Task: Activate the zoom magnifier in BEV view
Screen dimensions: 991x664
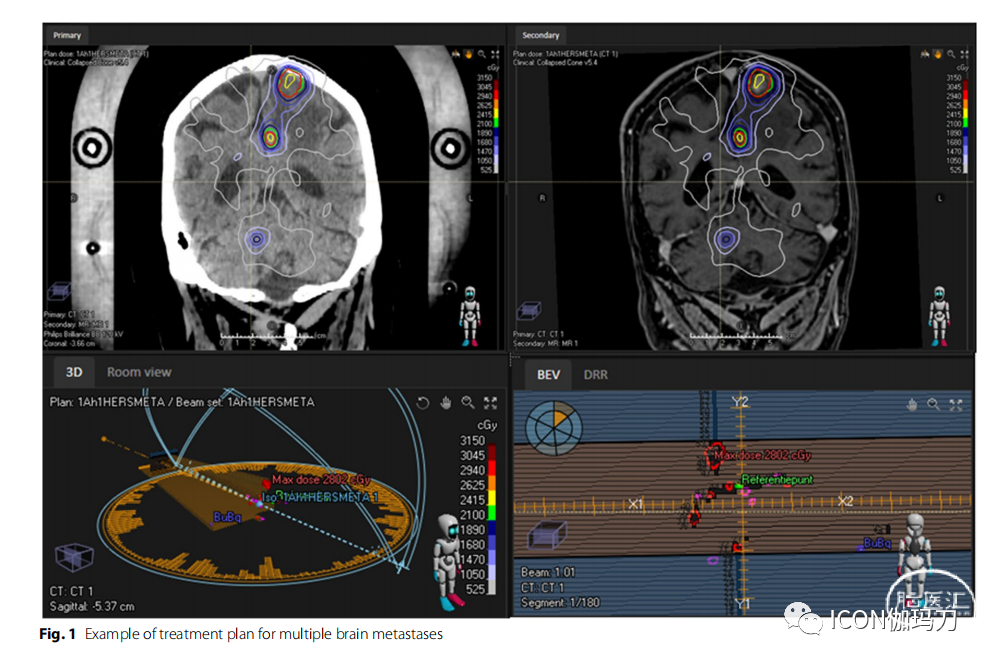Action: (x=933, y=405)
